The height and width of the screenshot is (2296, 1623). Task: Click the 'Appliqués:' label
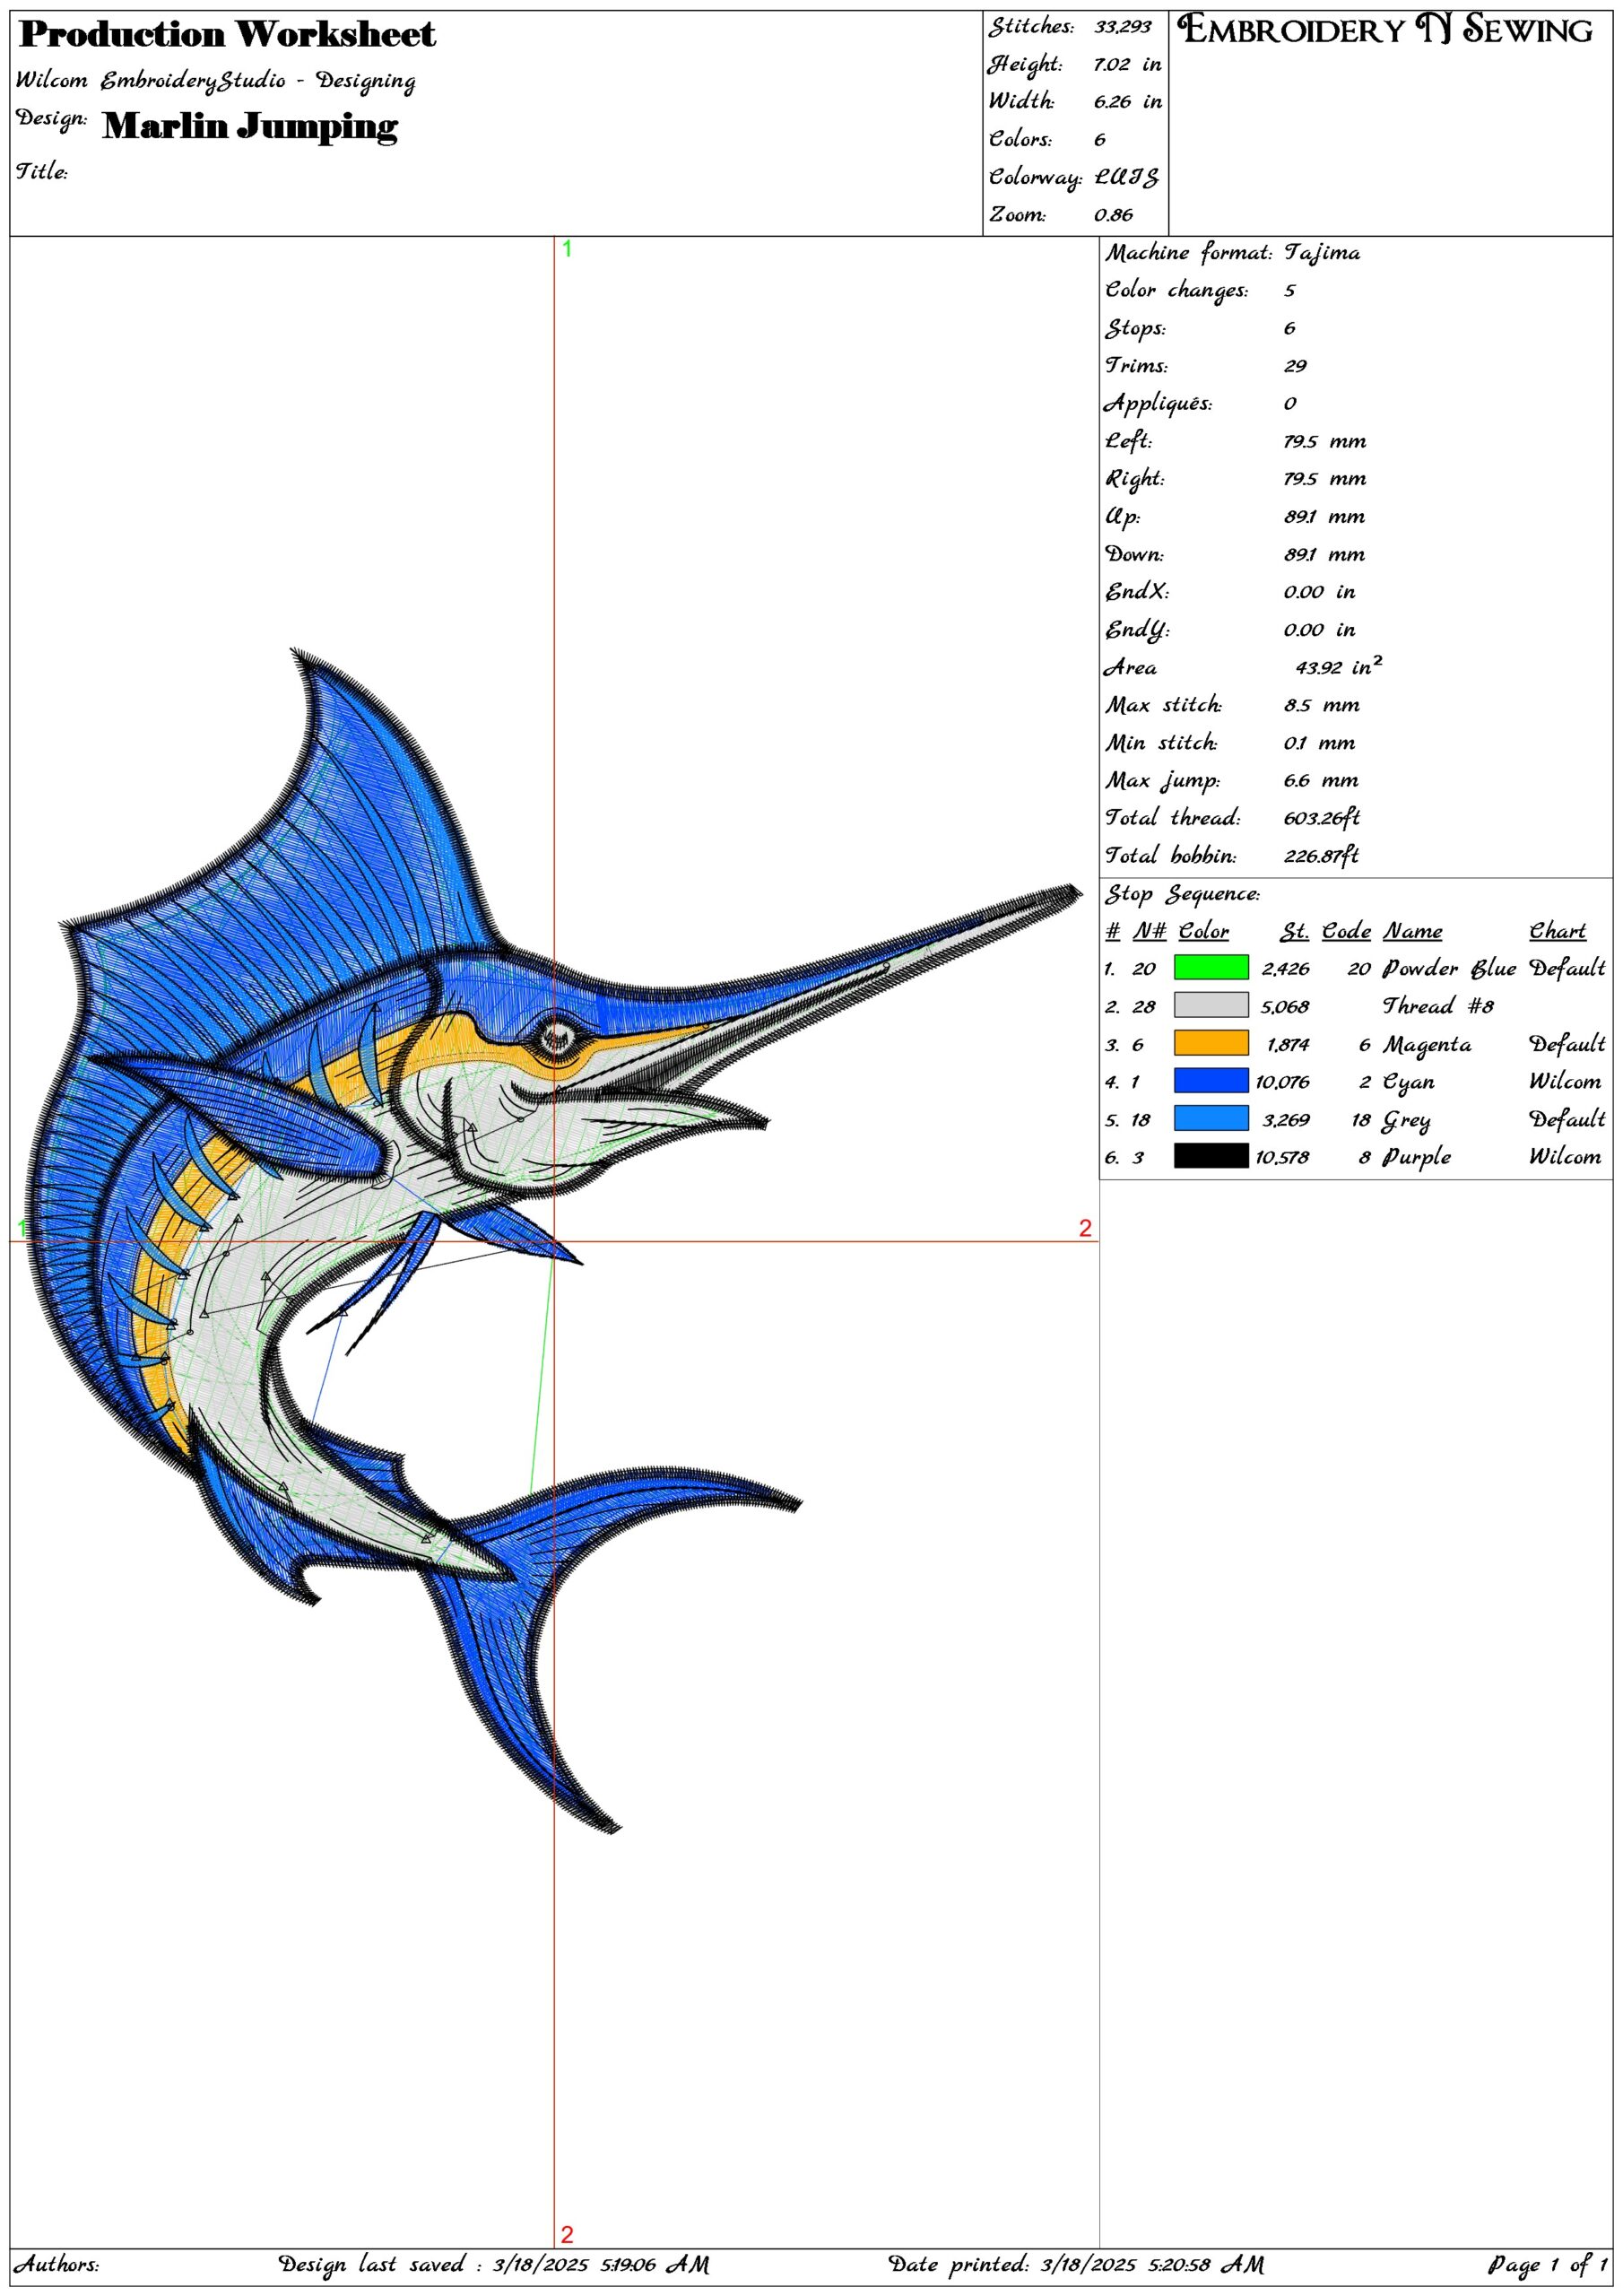click(x=1158, y=404)
